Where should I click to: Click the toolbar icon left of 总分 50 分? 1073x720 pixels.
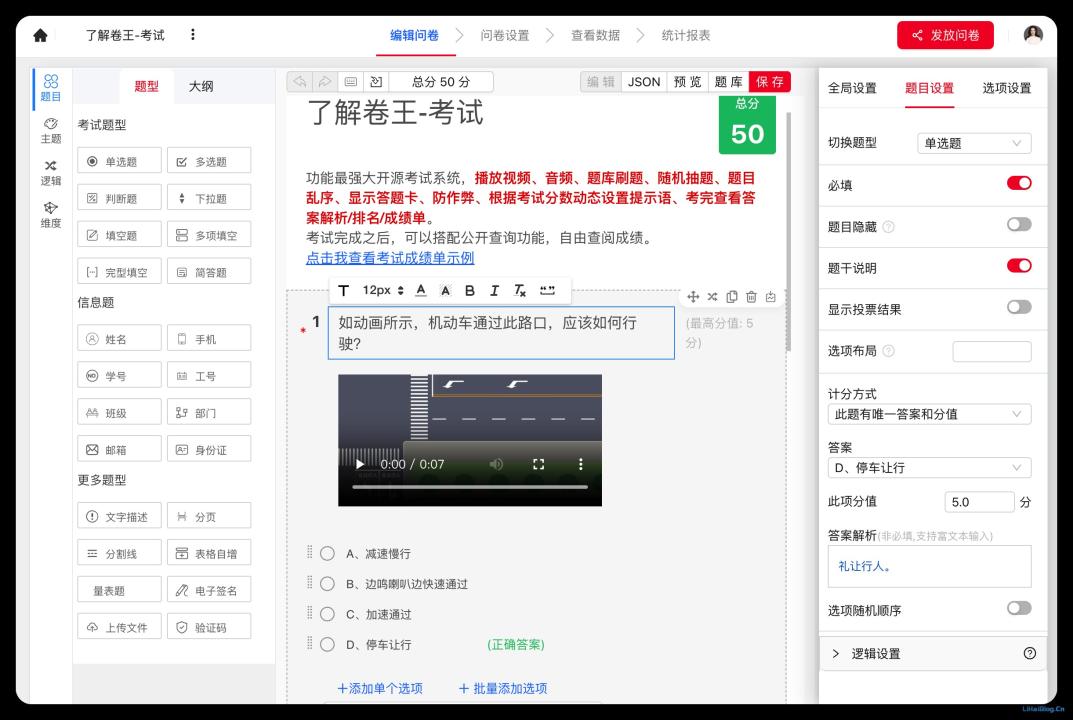[x=376, y=82]
